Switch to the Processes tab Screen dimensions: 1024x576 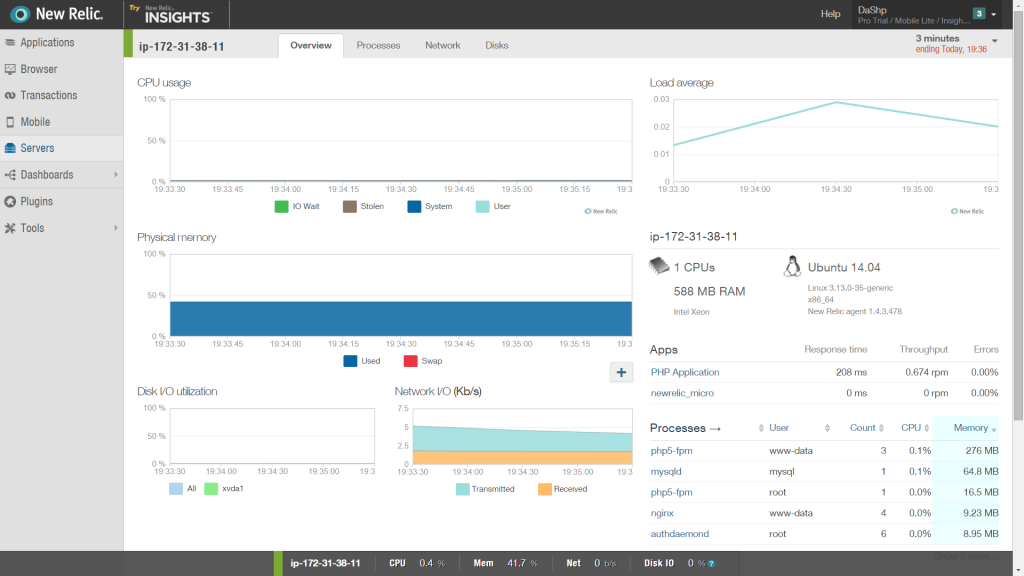click(x=378, y=46)
